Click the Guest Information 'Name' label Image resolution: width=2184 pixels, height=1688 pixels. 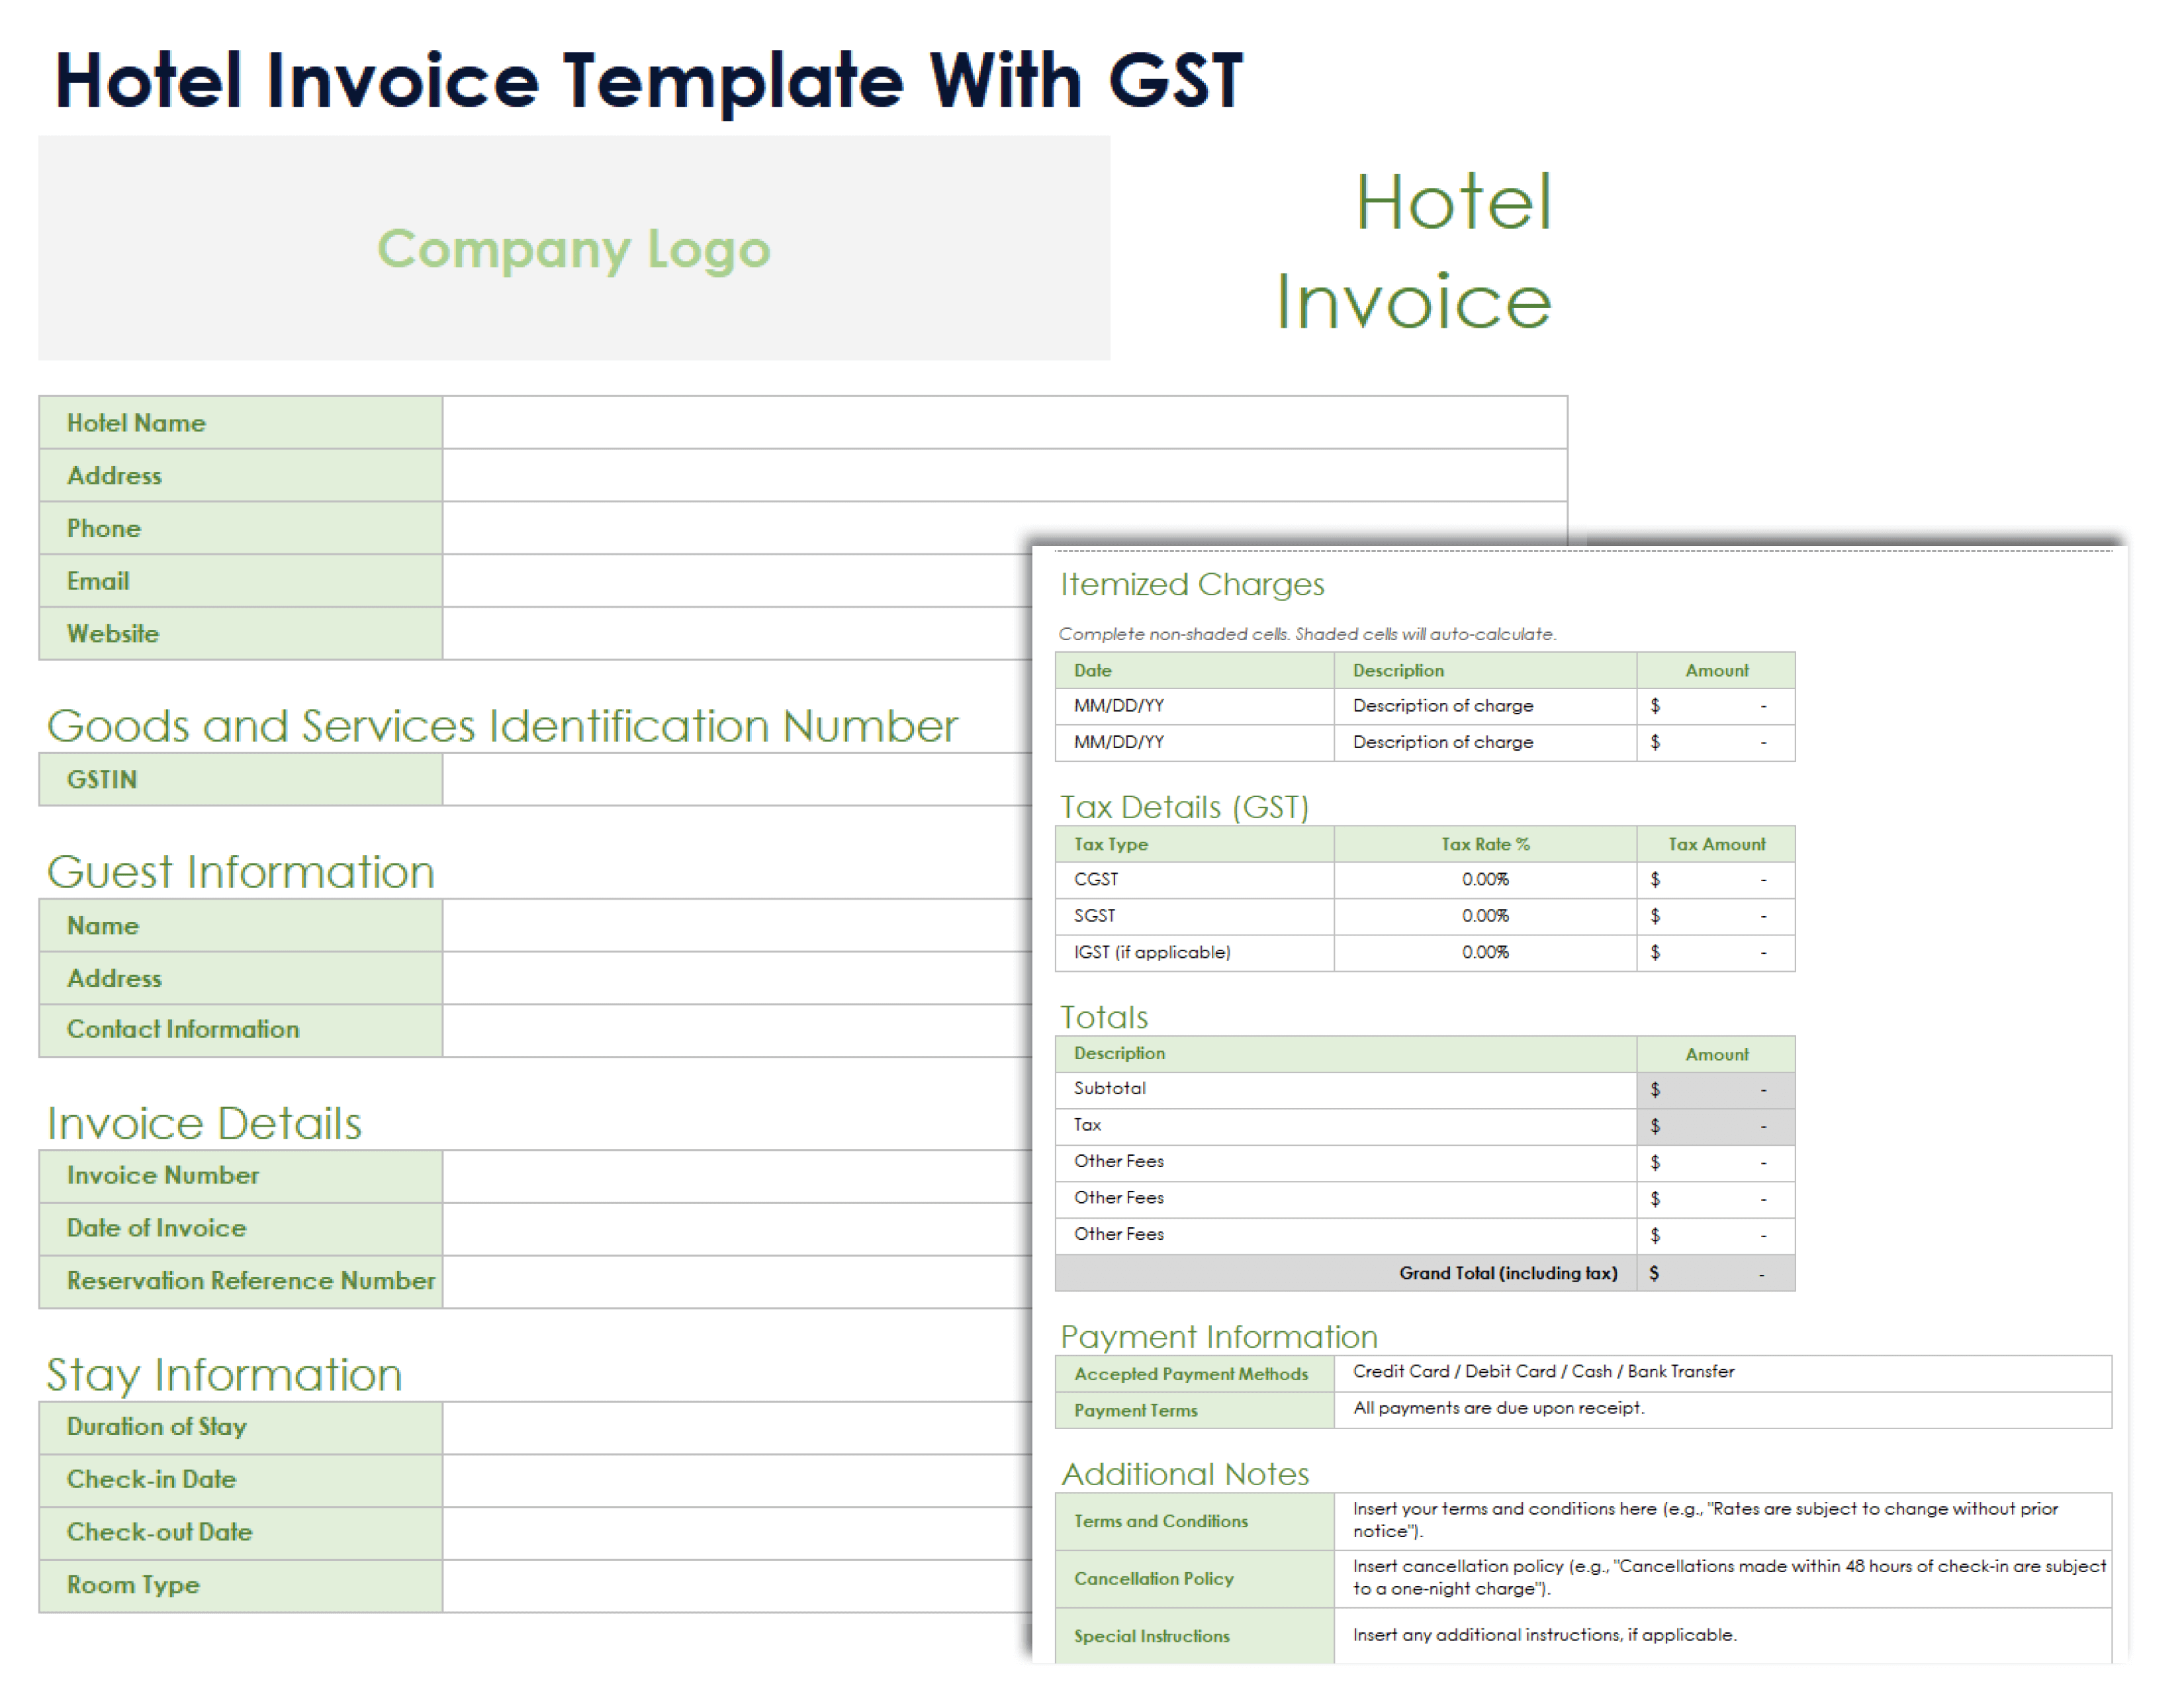click(x=241, y=926)
